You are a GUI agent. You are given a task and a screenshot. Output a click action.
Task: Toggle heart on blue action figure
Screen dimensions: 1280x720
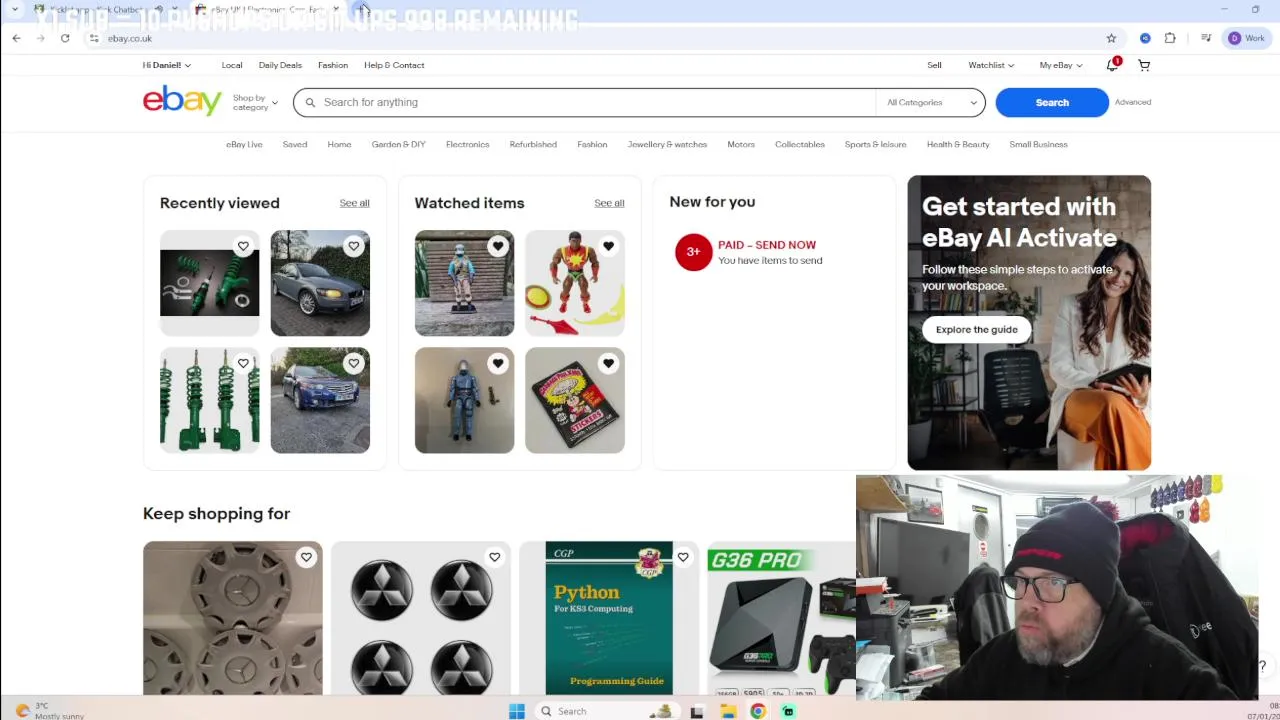pyautogui.click(x=498, y=246)
